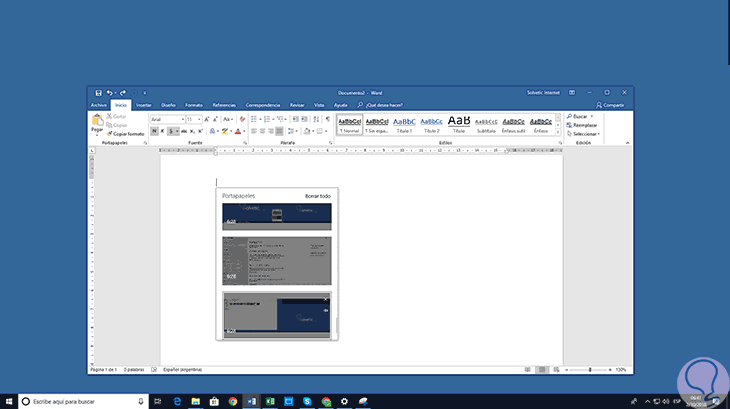Click the Escribe aquí para buscar box

(83, 401)
